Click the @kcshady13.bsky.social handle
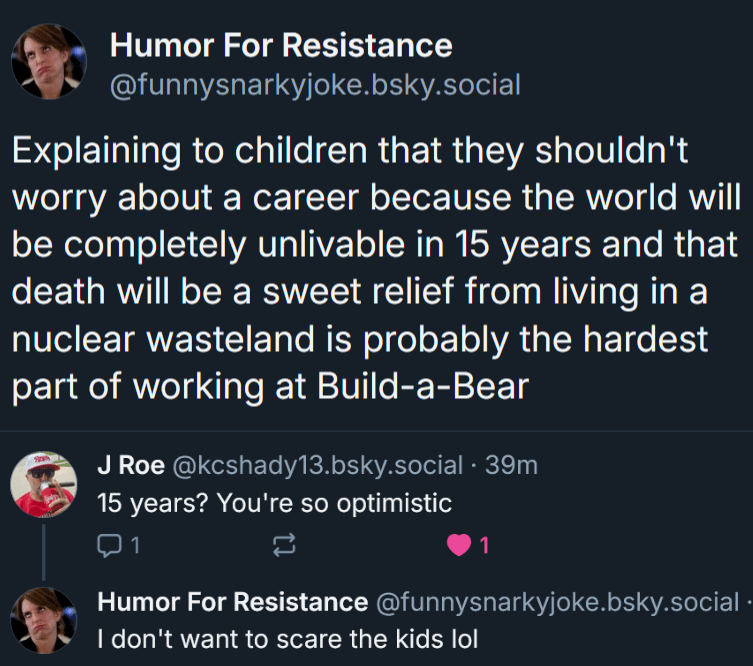The image size is (753, 666). 318,465
